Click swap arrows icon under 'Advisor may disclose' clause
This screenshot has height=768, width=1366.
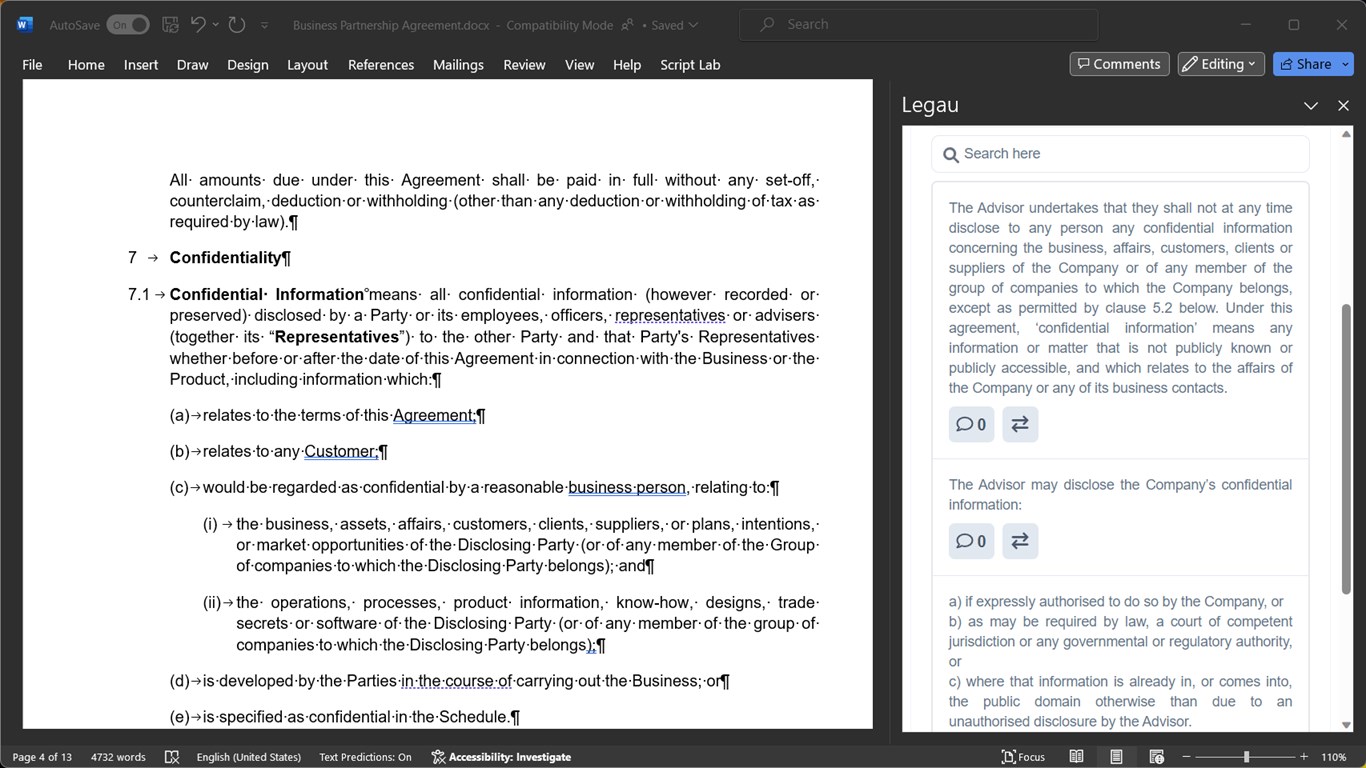click(x=1020, y=541)
